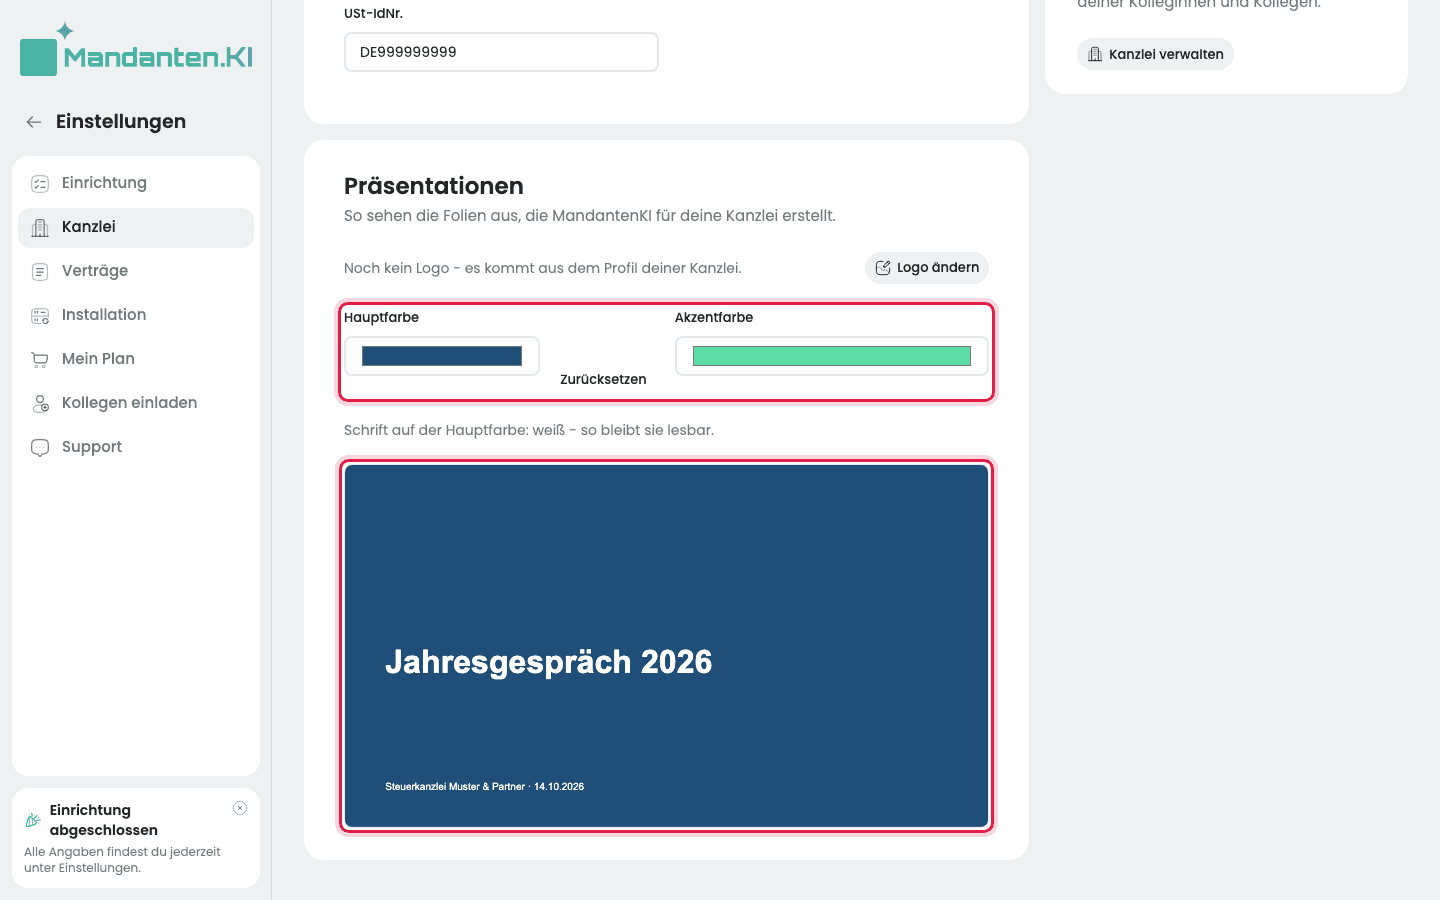1440x900 pixels.
Task: Click the Kanzlei verwalten button
Action: point(1155,54)
